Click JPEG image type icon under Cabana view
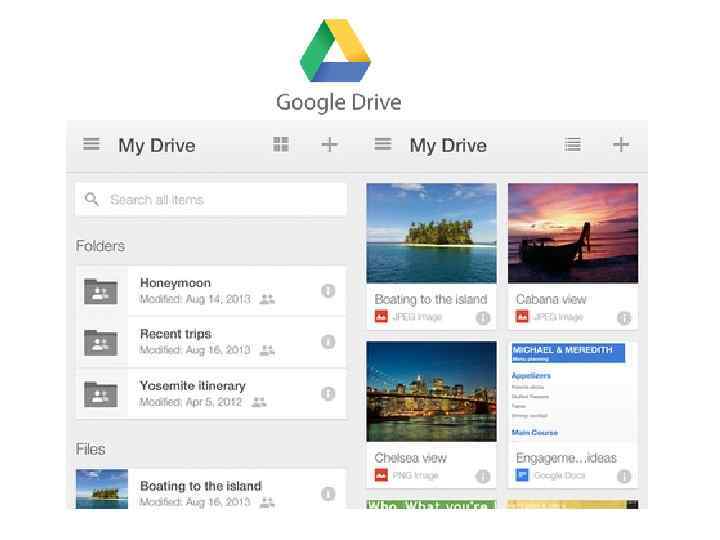 pyautogui.click(x=522, y=317)
